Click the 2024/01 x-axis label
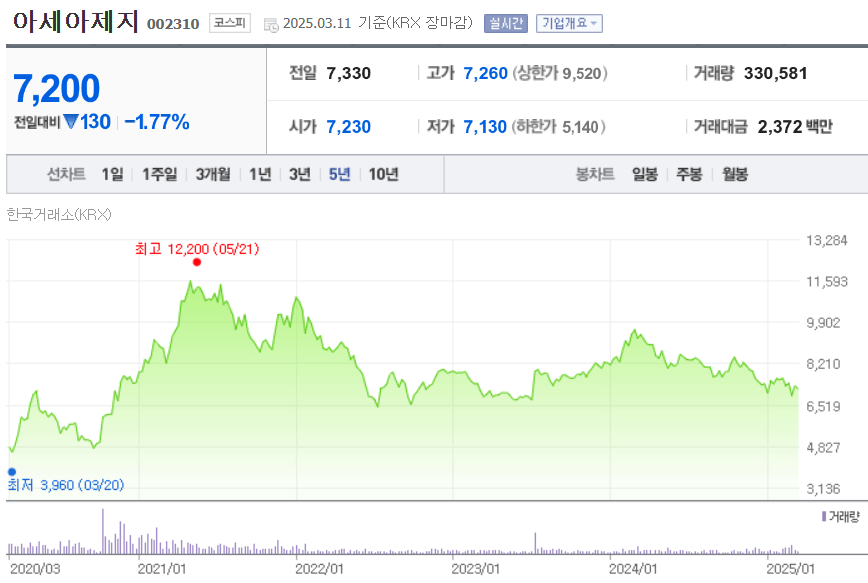Screen dimensions: 868x583 (633, 569)
